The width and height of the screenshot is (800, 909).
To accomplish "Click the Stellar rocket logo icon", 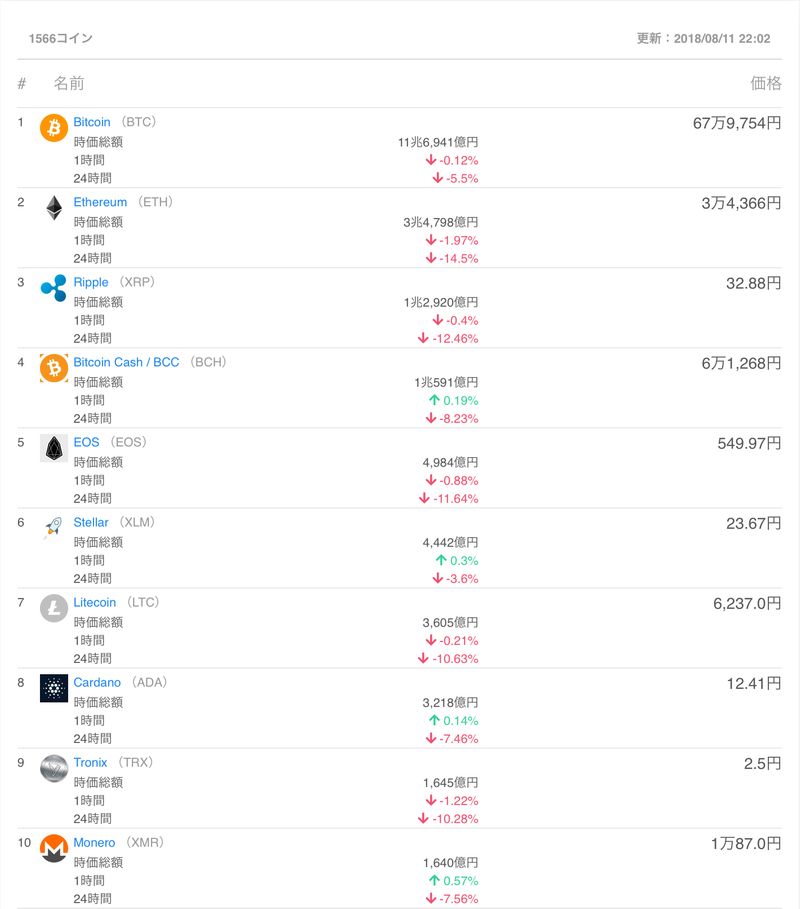I will (x=54, y=528).
